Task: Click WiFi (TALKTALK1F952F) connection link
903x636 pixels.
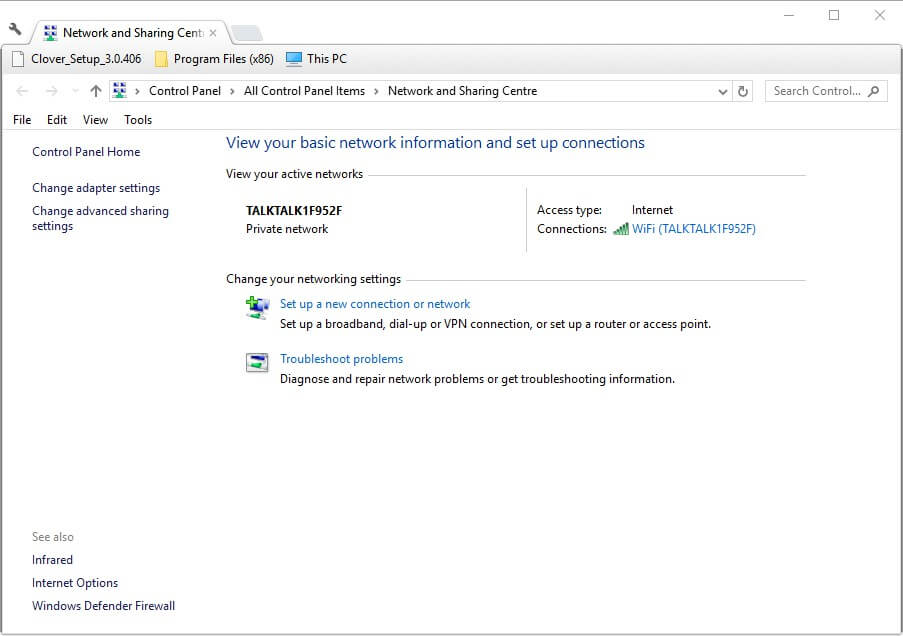Action: 694,229
